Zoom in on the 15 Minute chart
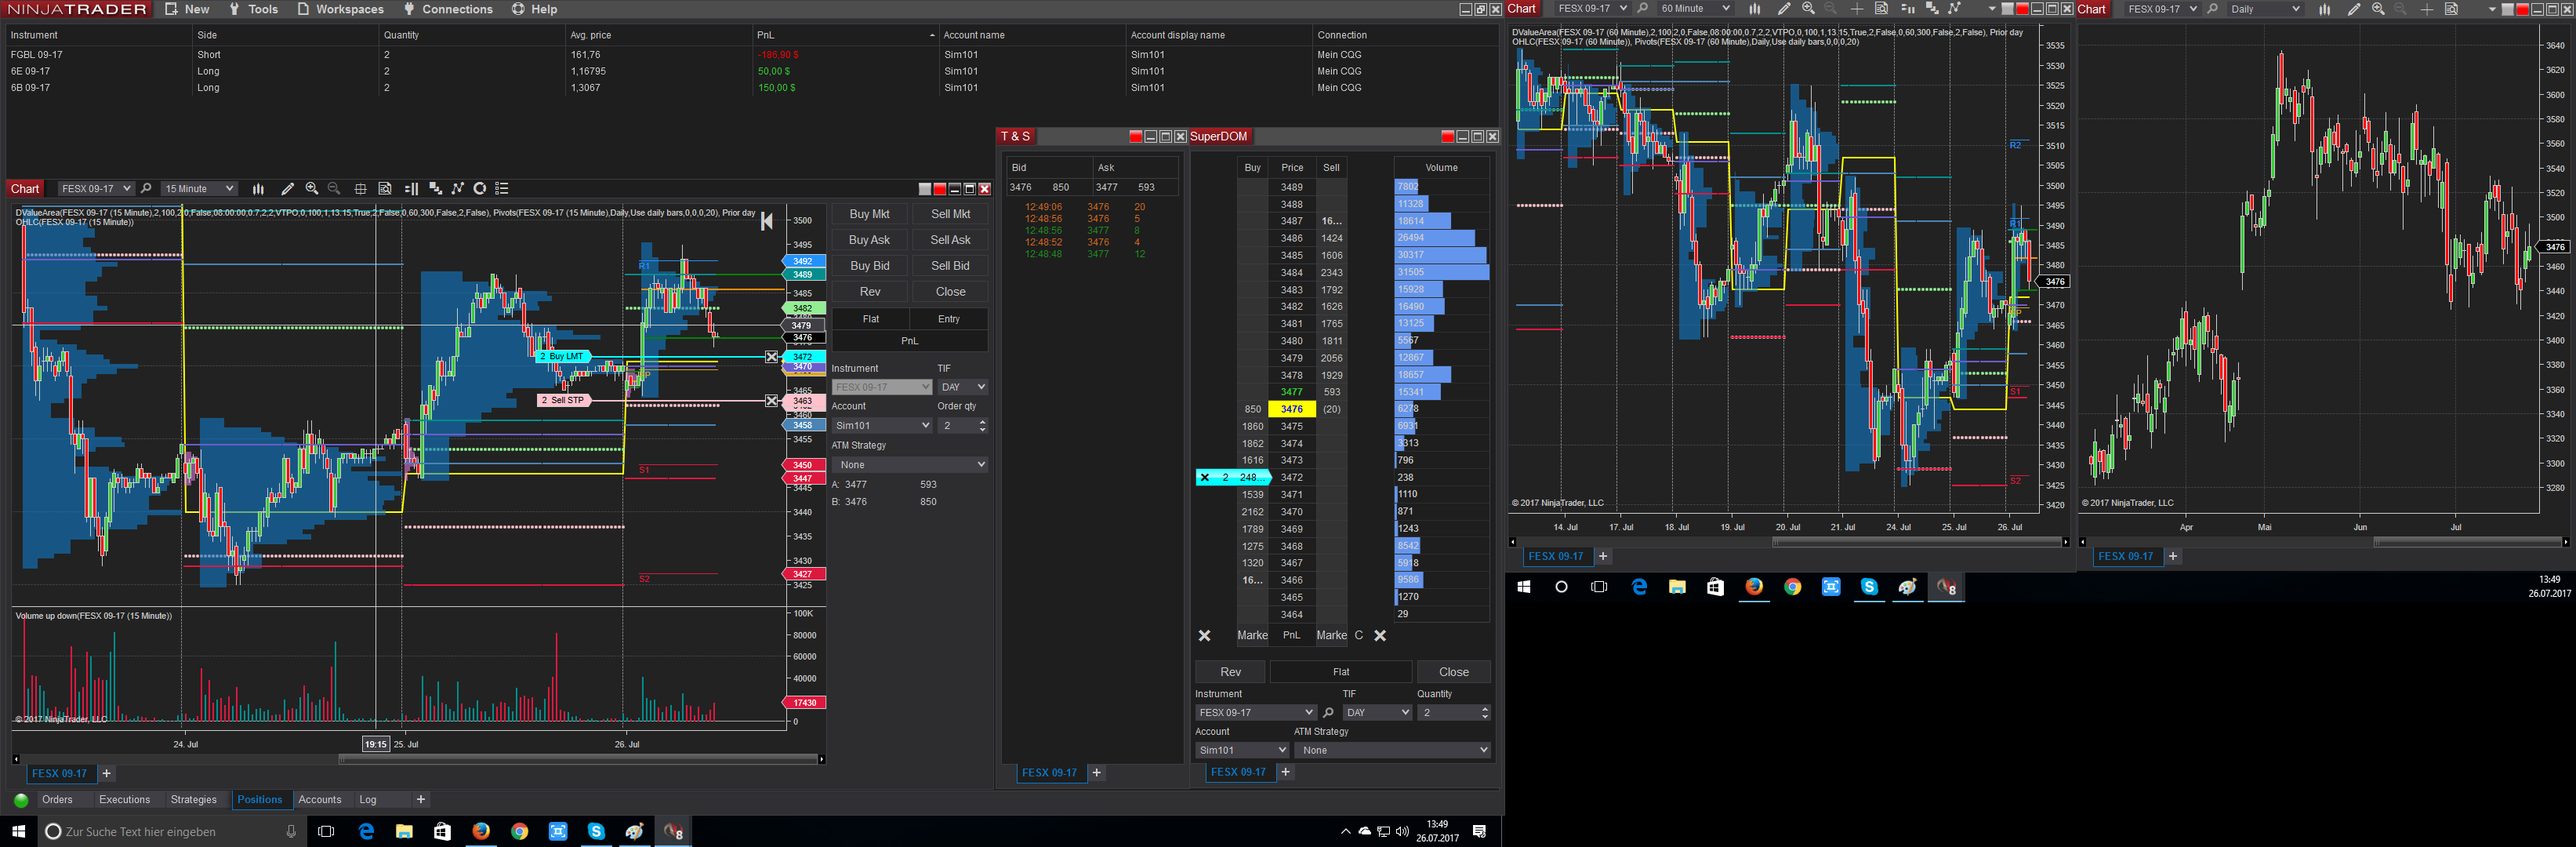Viewport: 2576px width, 847px height. click(312, 189)
